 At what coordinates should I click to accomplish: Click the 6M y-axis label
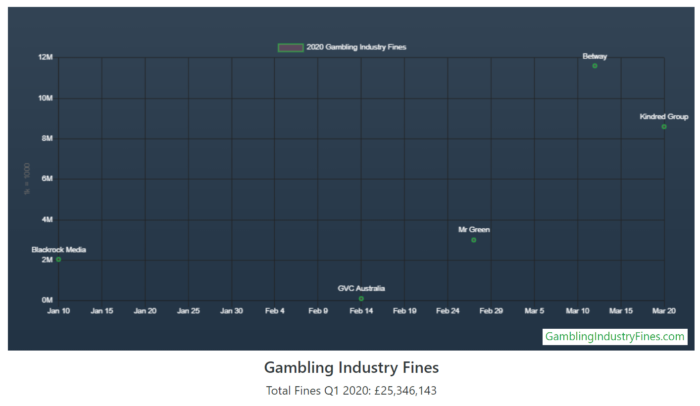pyautogui.click(x=47, y=179)
